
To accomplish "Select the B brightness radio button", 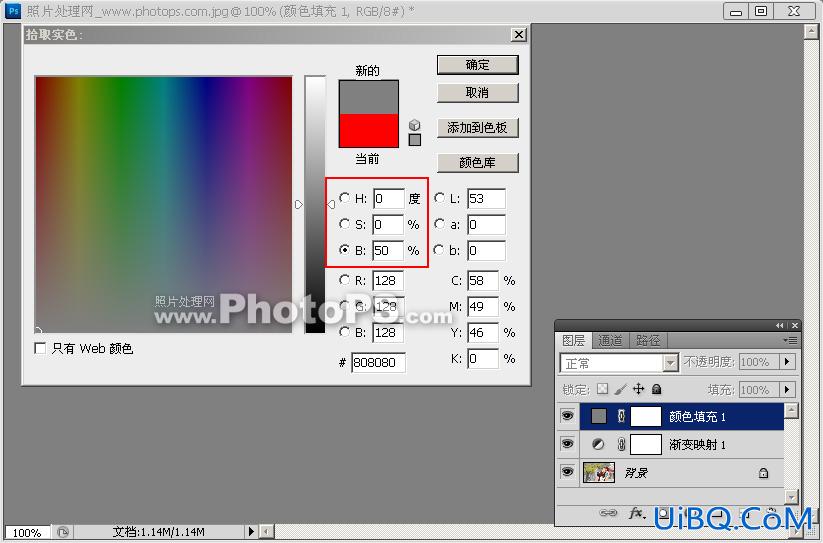I will 344,250.
